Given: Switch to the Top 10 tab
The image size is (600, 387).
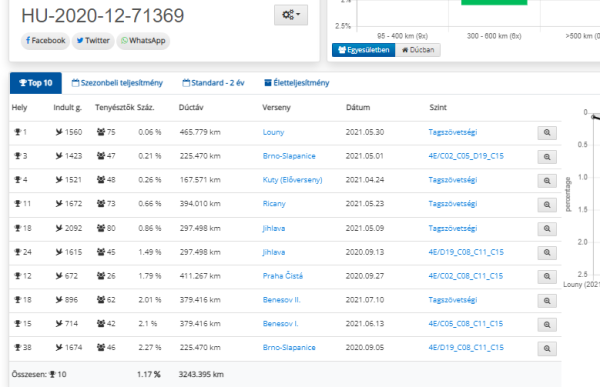Looking at the screenshot, I should click(x=36, y=83).
